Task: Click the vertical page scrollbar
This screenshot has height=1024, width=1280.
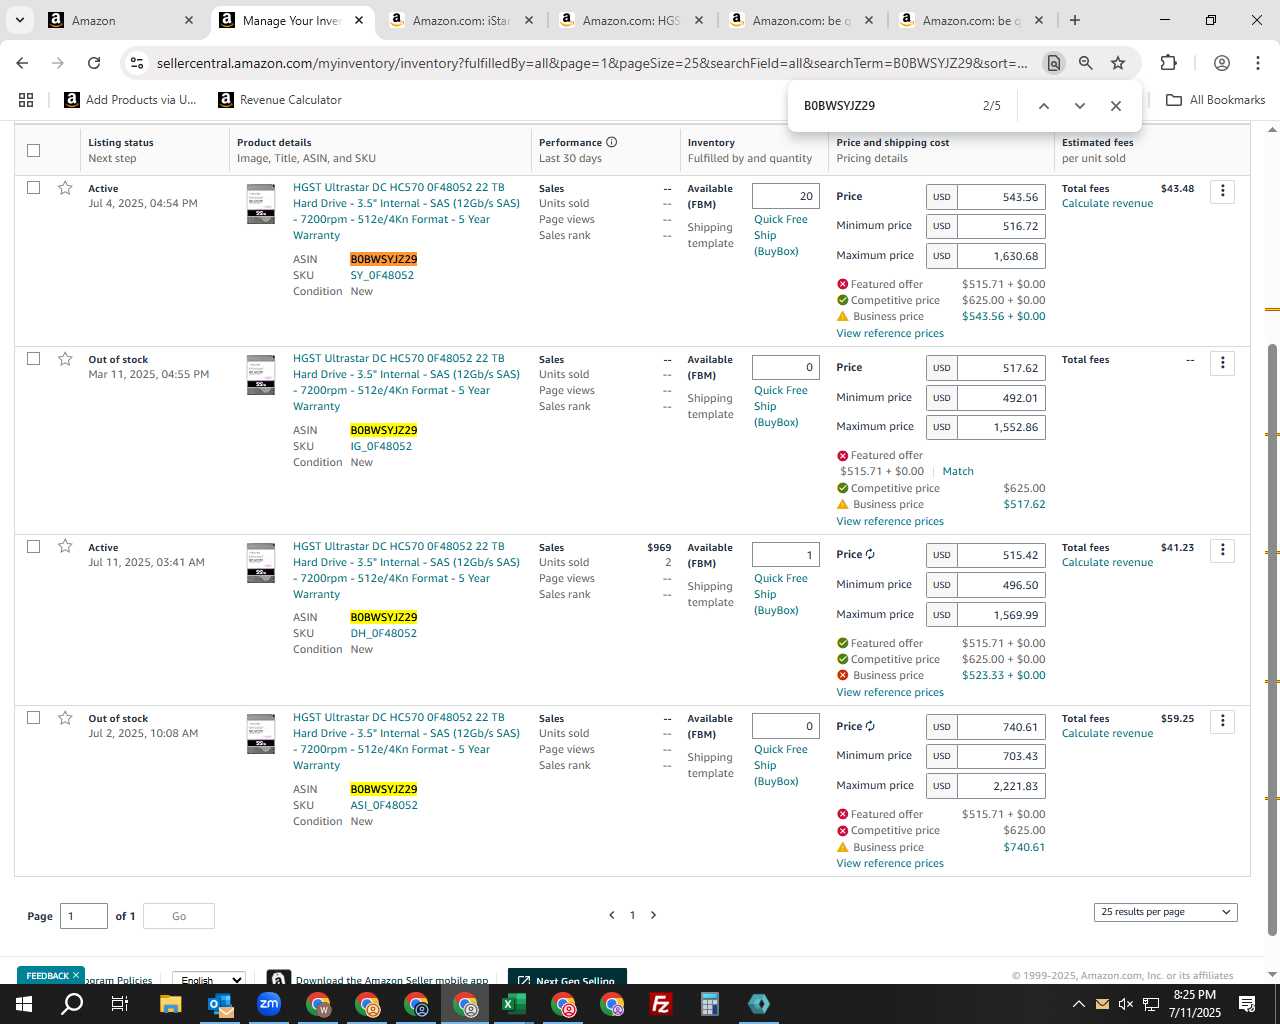Action: (x=1272, y=640)
